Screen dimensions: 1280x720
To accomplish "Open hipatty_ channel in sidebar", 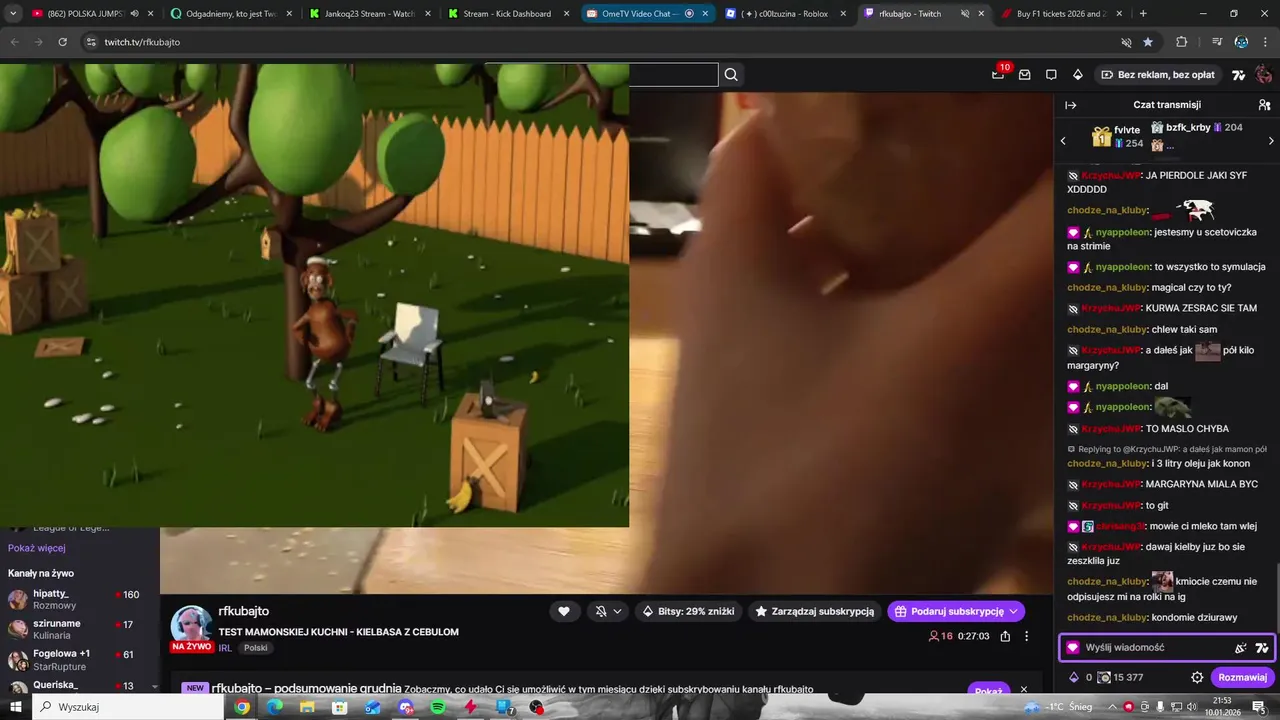I will (80, 600).
